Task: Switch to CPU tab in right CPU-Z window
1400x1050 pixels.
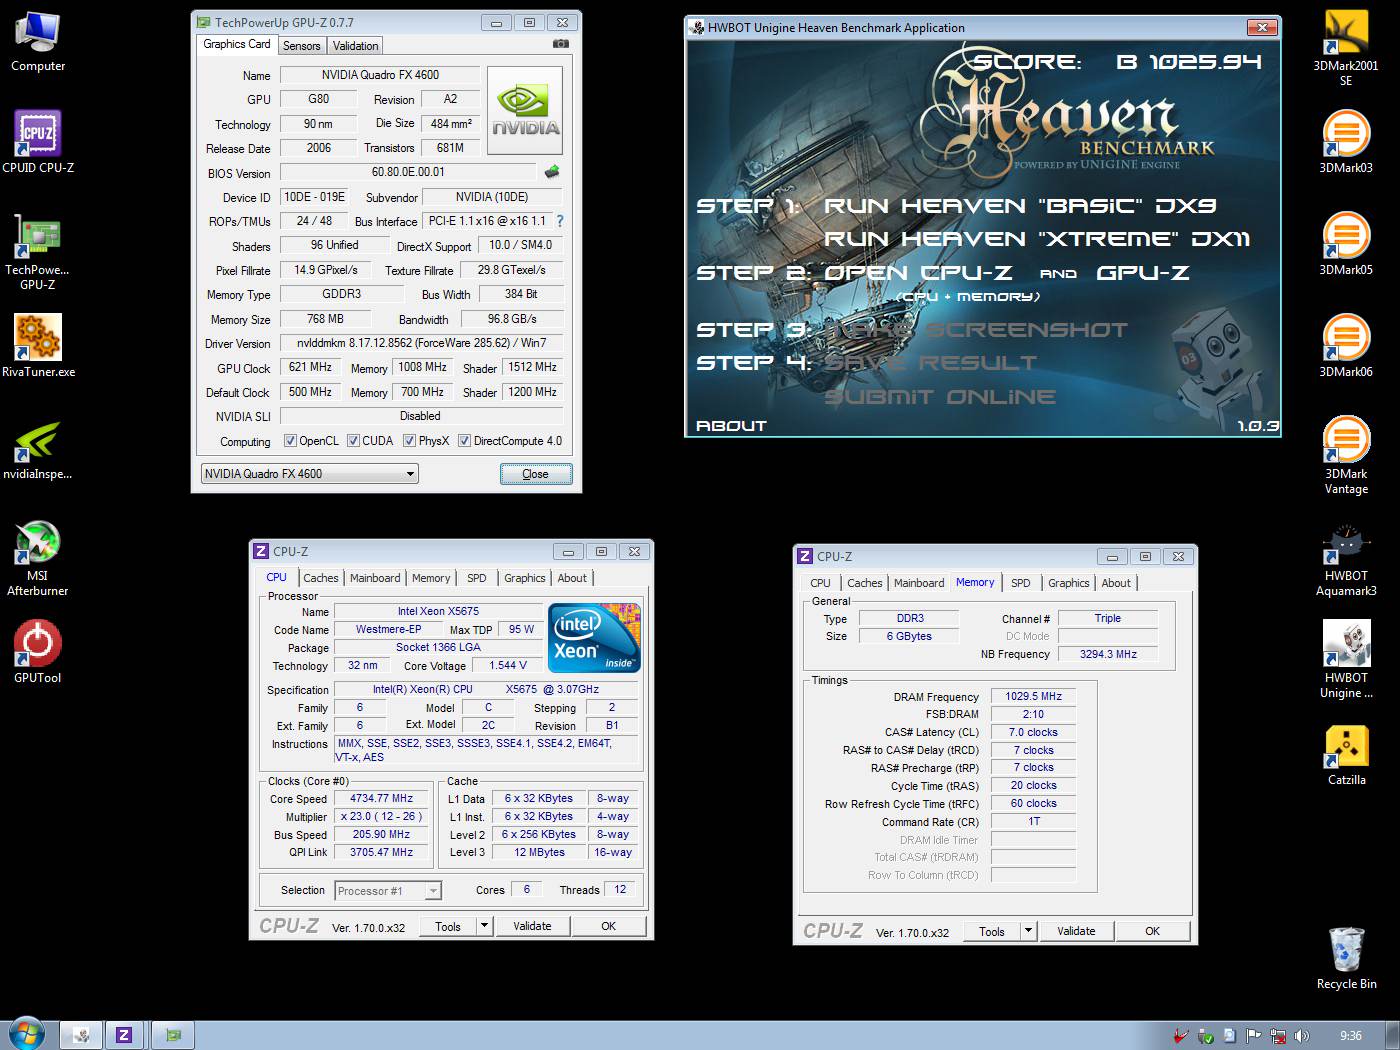Action: (x=820, y=583)
